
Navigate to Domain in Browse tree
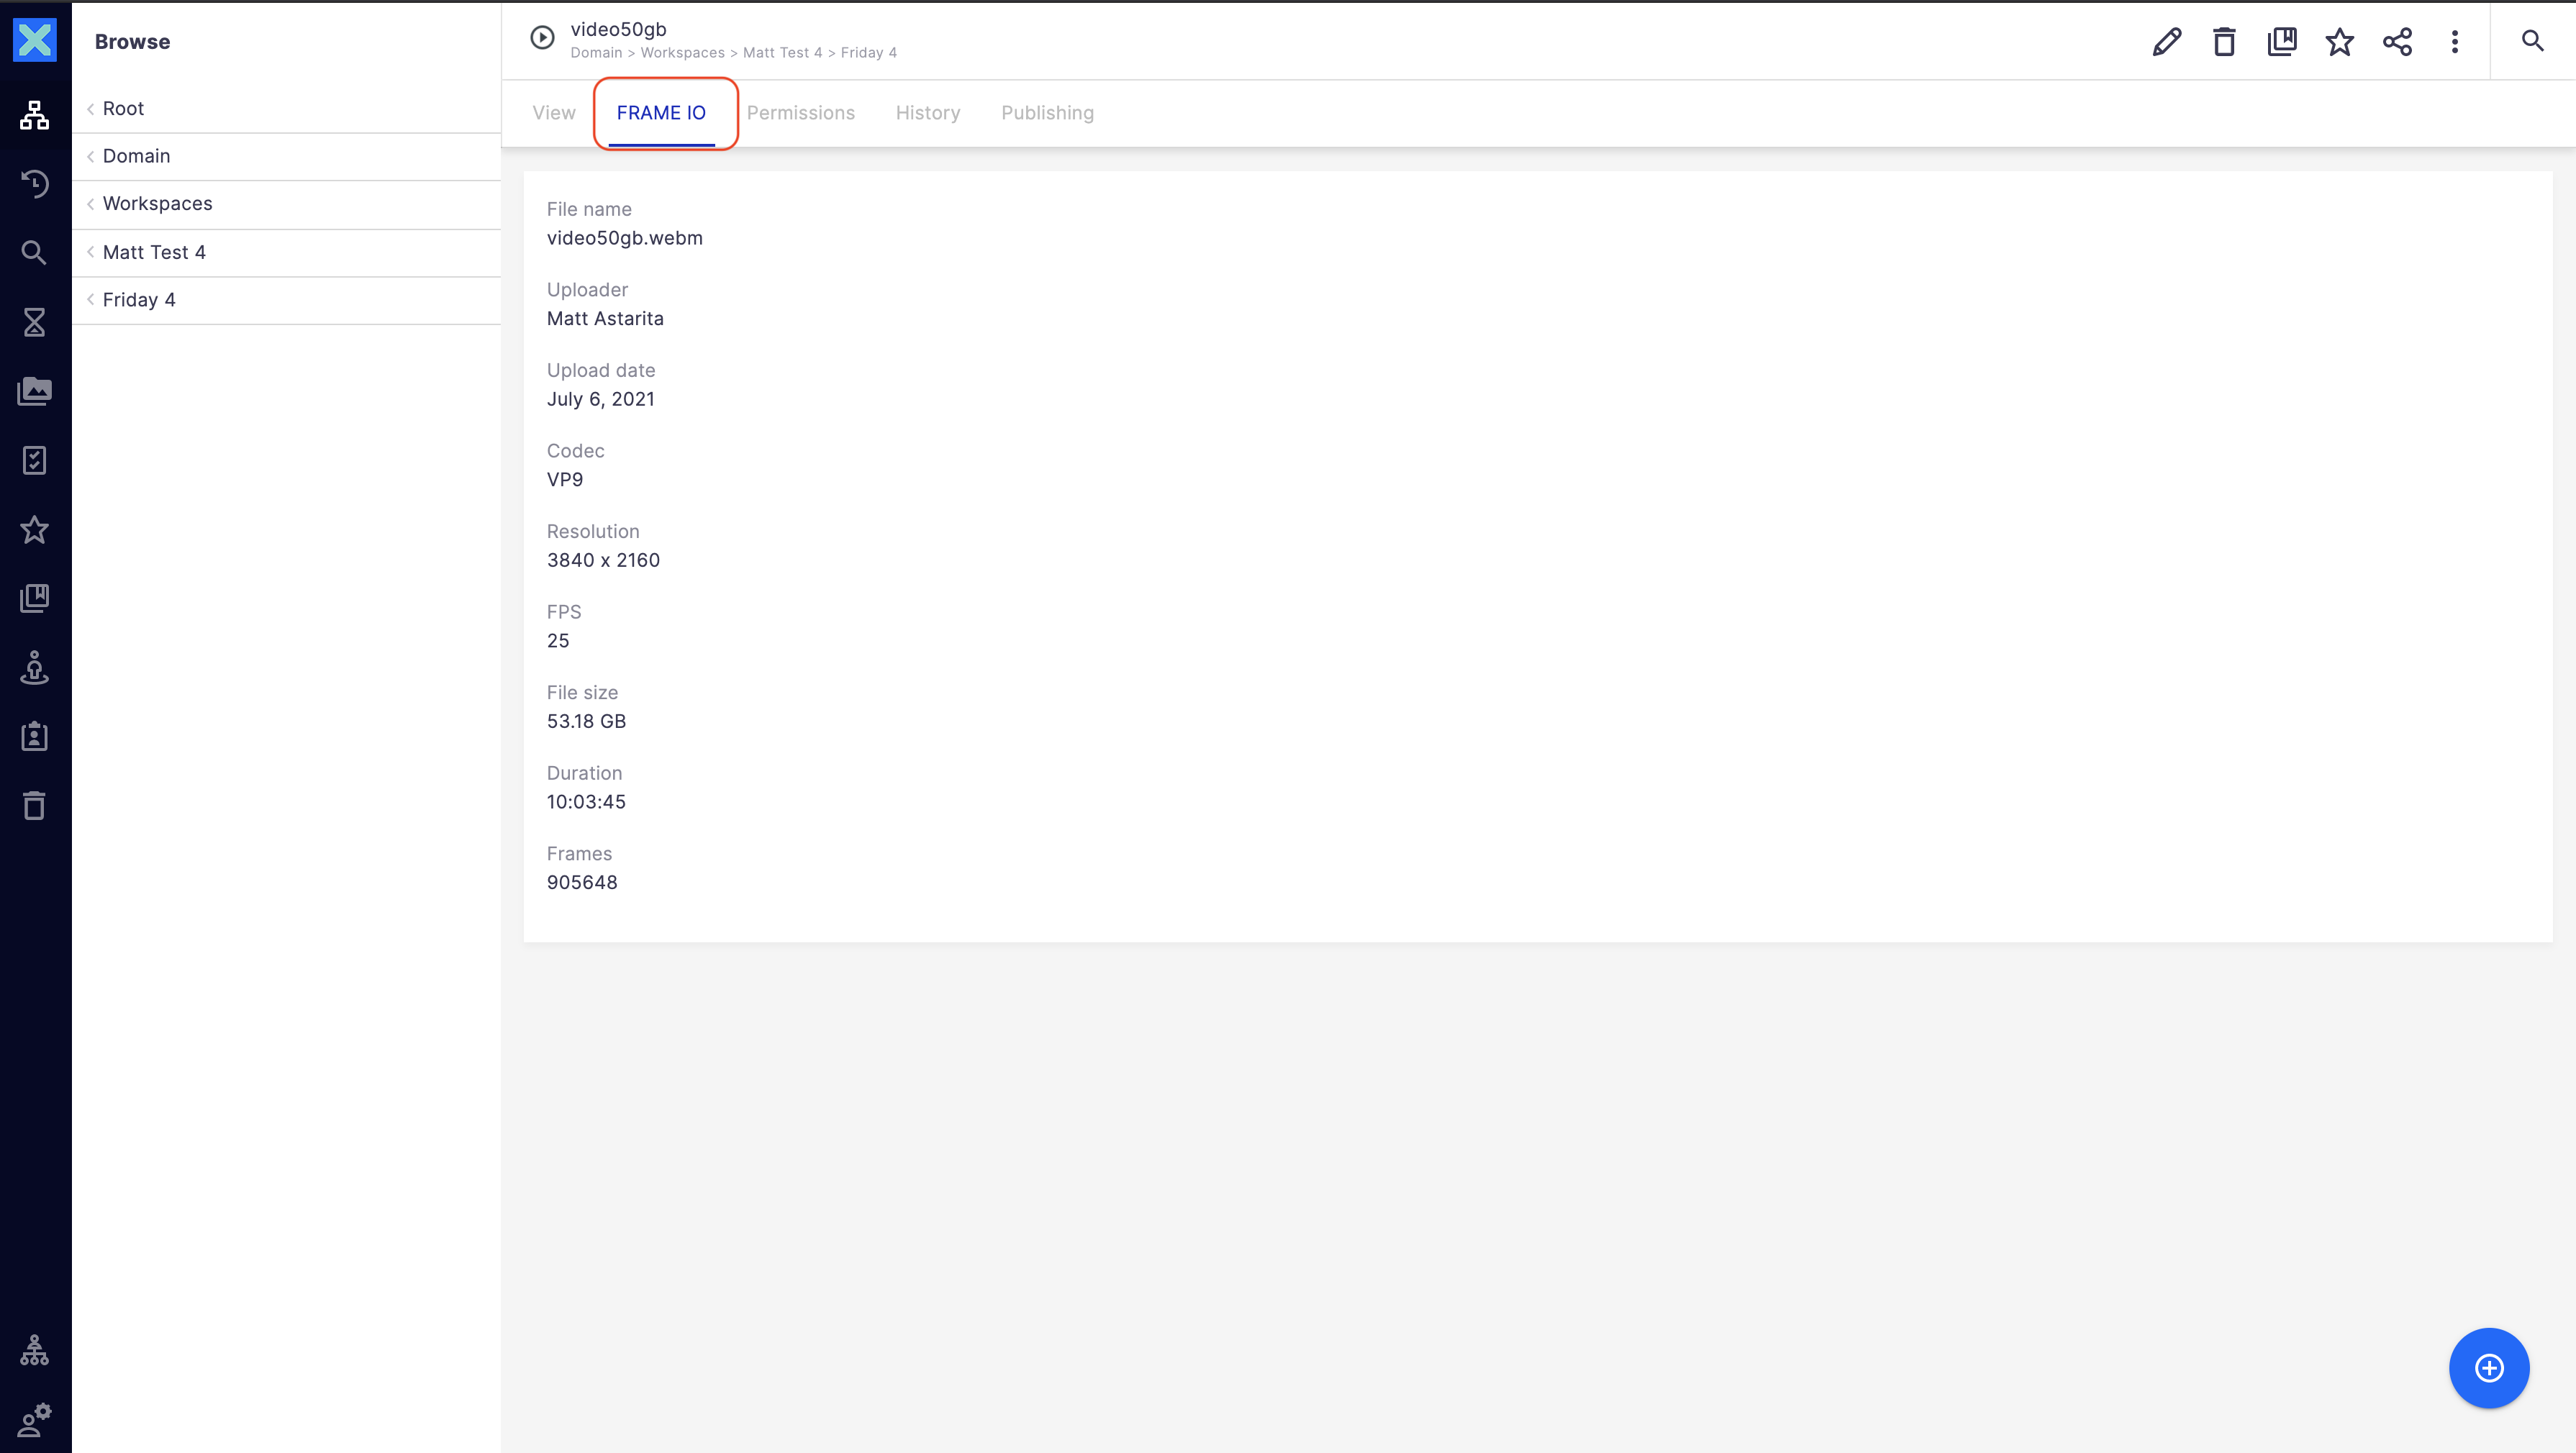click(286, 157)
